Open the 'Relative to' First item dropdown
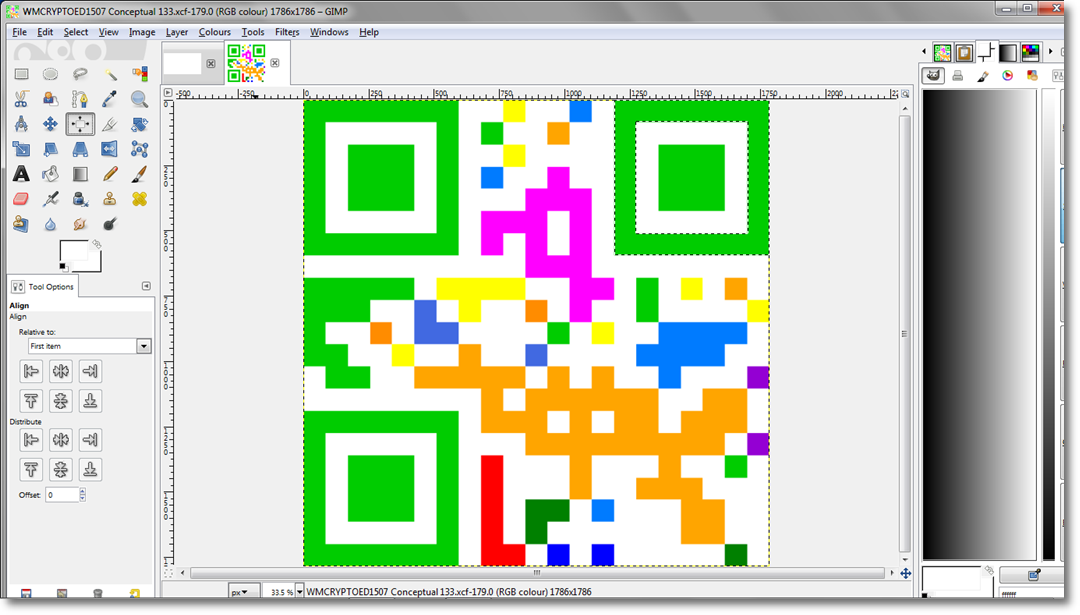Screen dimensions: 1080x615 tap(89, 346)
